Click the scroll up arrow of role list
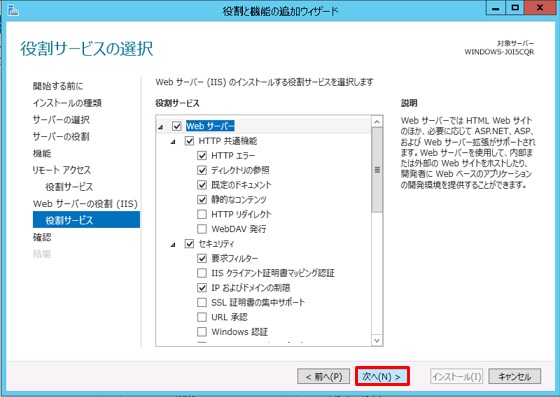Screen dimensions: 560x397 [x=377, y=122]
